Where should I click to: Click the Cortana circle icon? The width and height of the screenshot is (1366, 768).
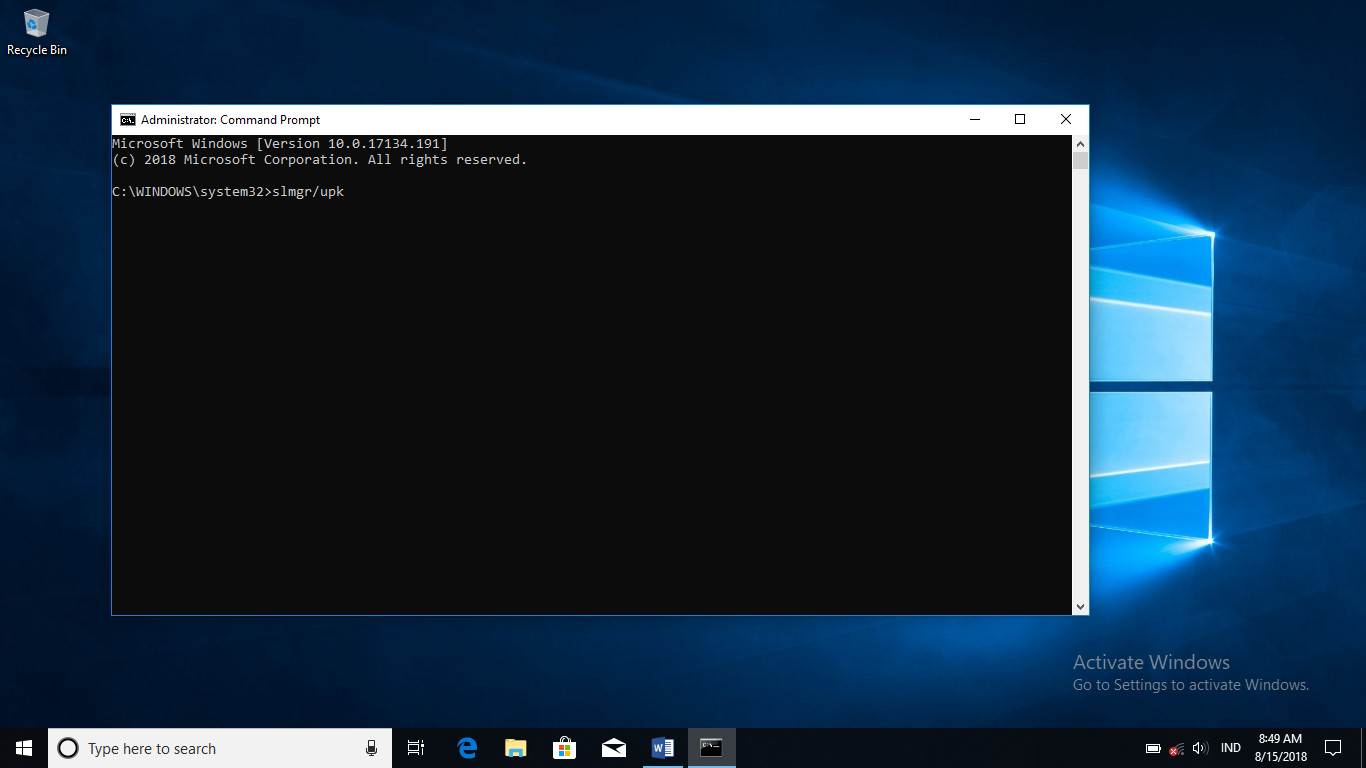pyautogui.click(x=68, y=748)
